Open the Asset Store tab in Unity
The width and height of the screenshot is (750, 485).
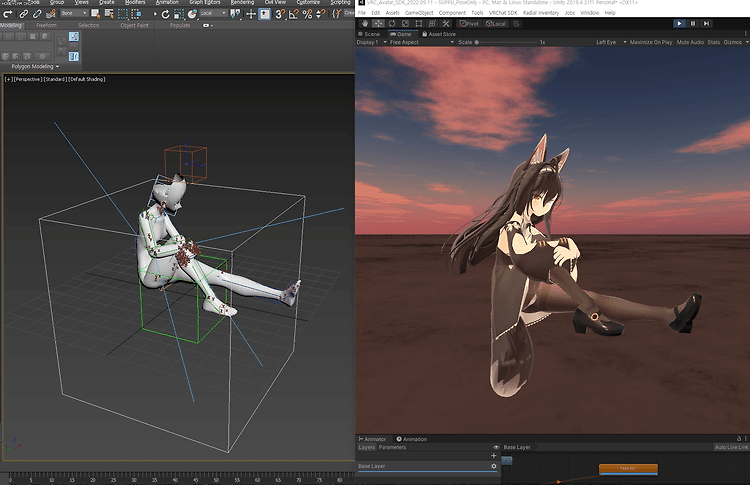point(439,34)
